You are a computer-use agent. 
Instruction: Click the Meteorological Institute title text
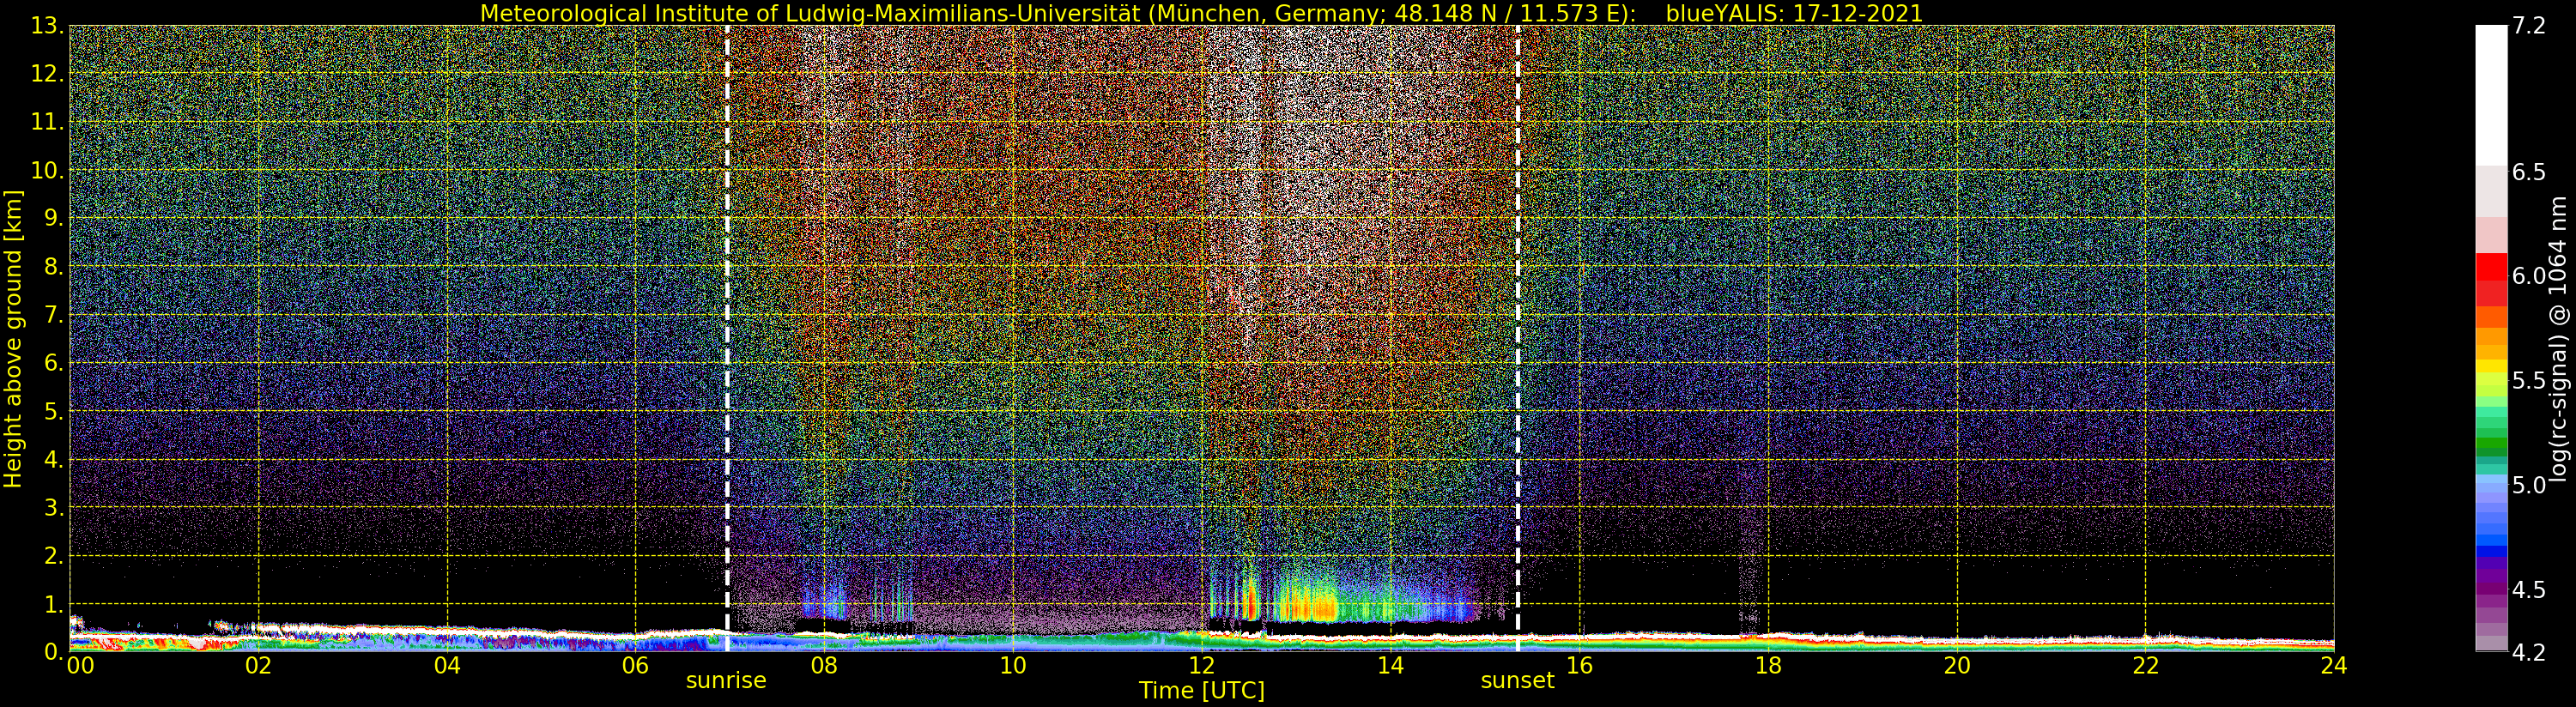pos(1058,13)
